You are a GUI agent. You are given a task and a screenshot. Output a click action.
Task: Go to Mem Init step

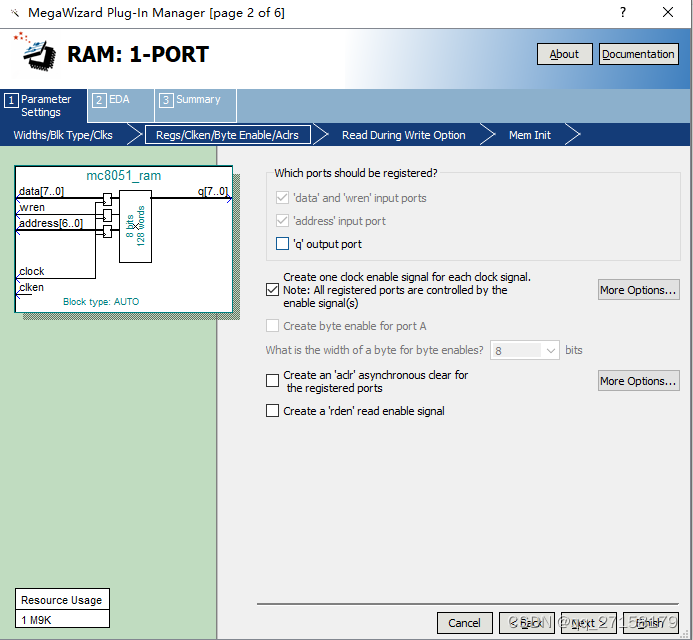click(x=529, y=135)
